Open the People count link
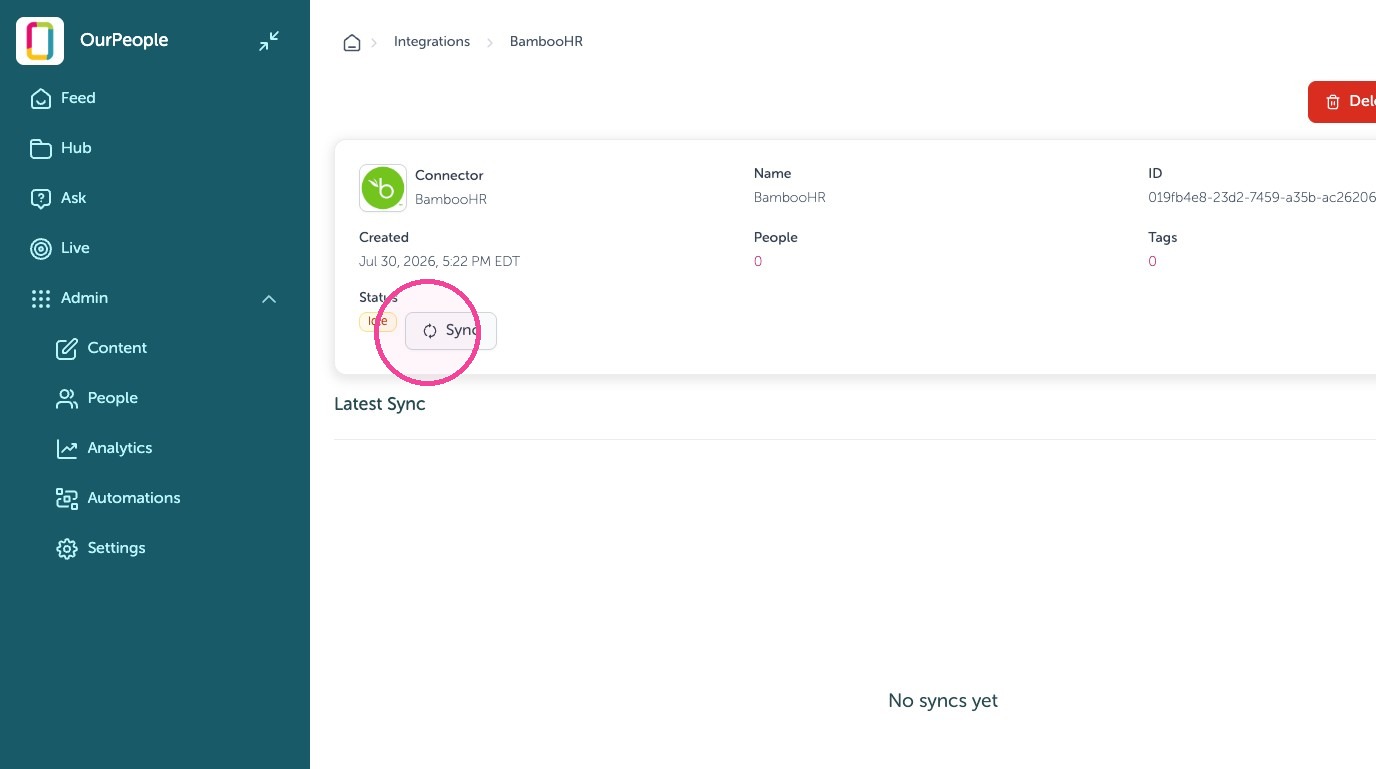 coord(758,262)
